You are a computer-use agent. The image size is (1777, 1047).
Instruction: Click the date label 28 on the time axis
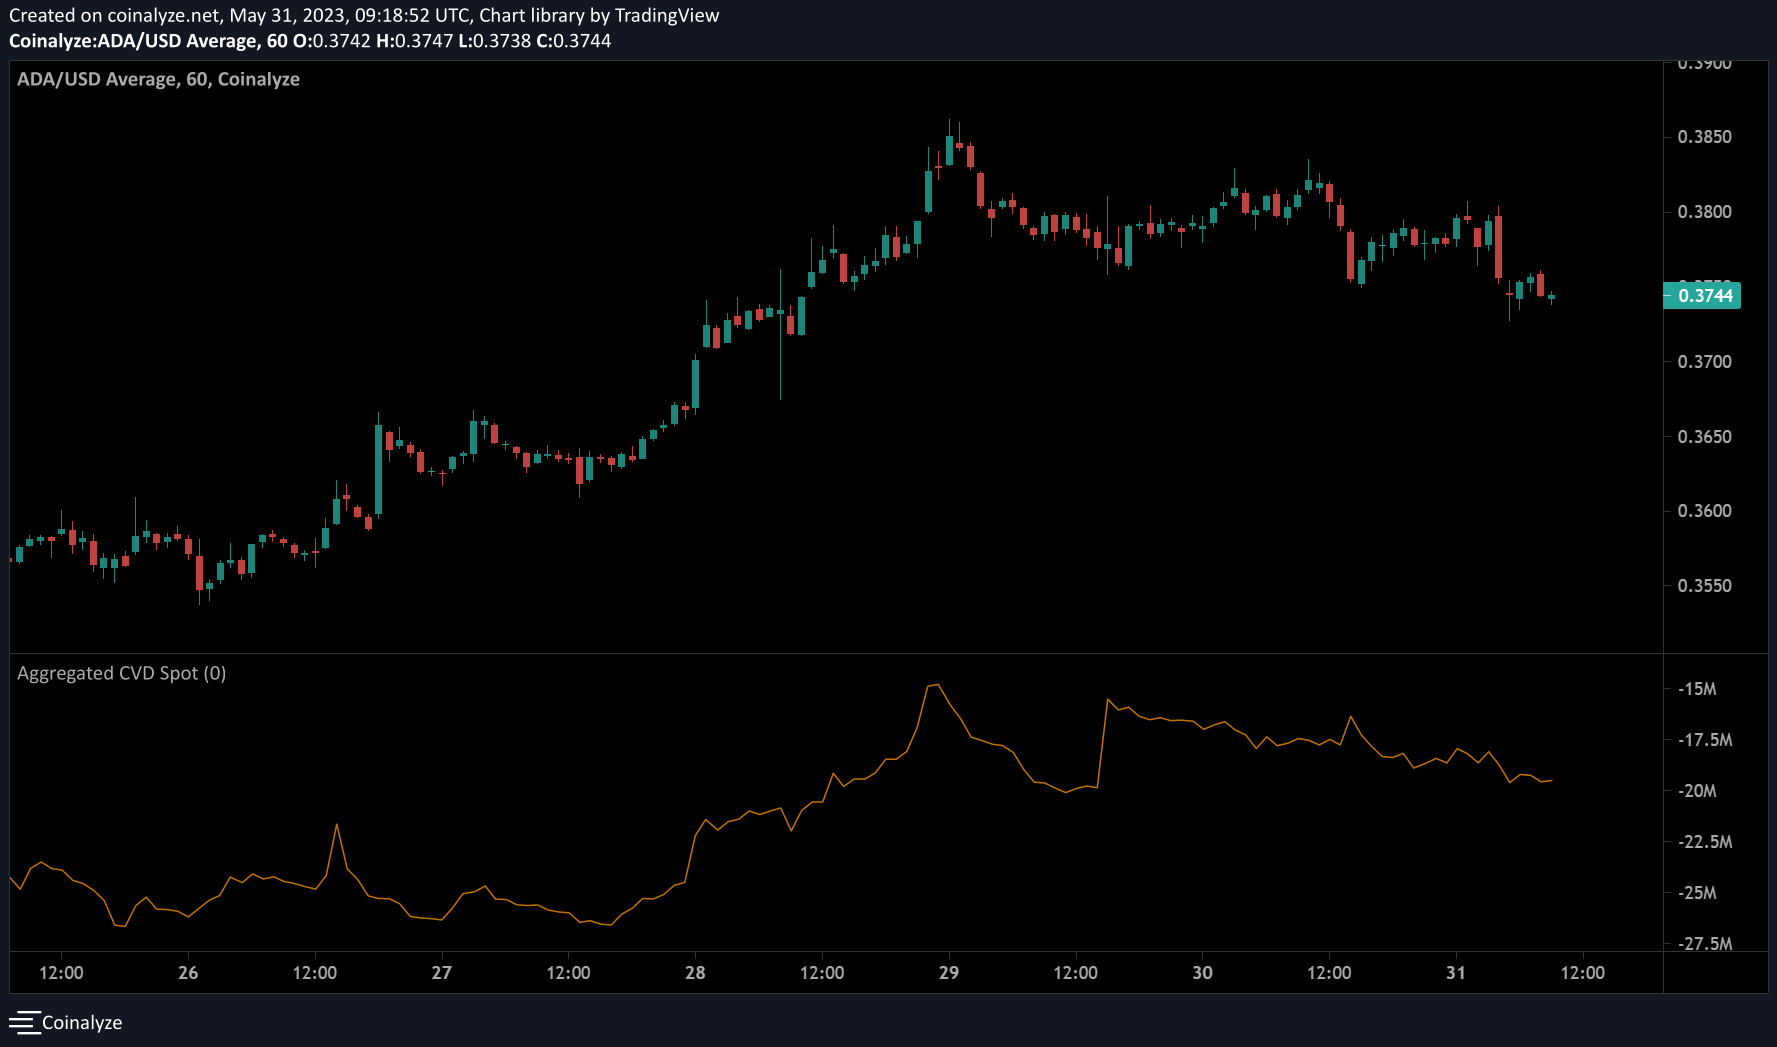pyautogui.click(x=695, y=973)
